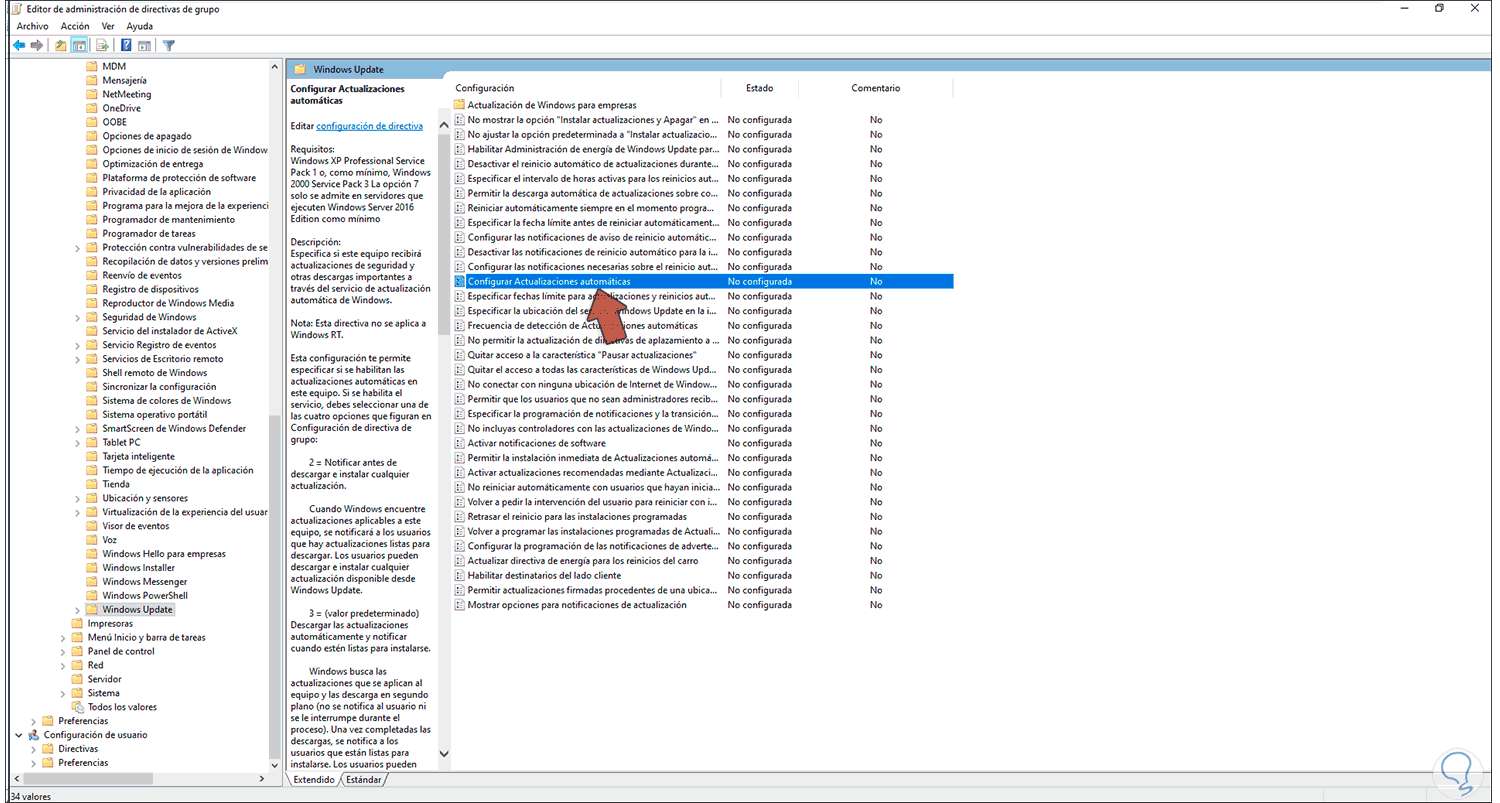Switch to the Extendido tab
The width and height of the screenshot is (1500, 803).
pos(313,780)
